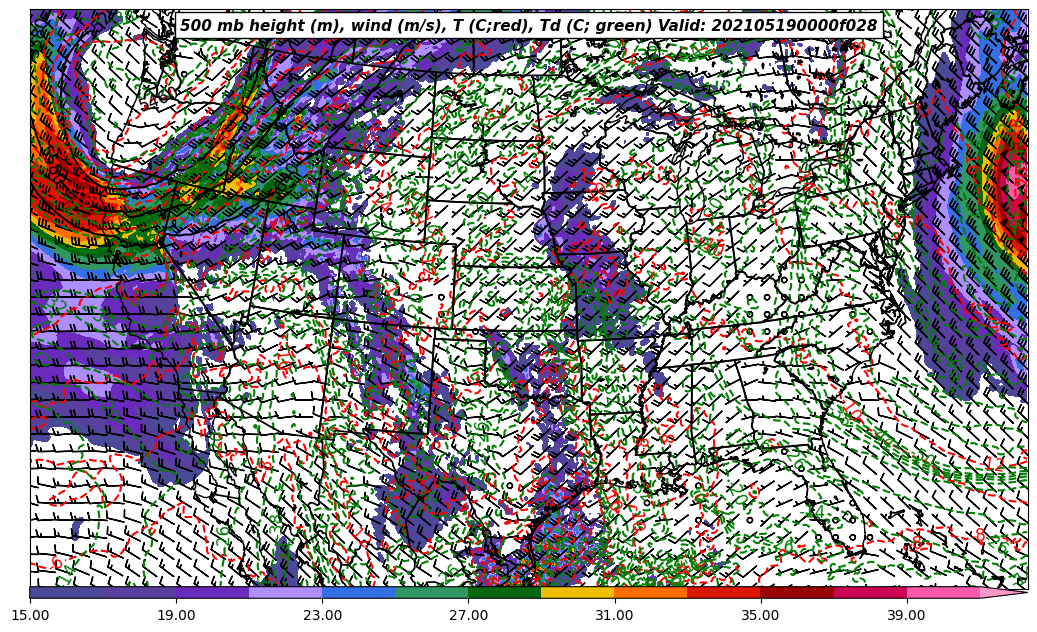Select the first colorbar segment starting at 15.00

[66, 593]
